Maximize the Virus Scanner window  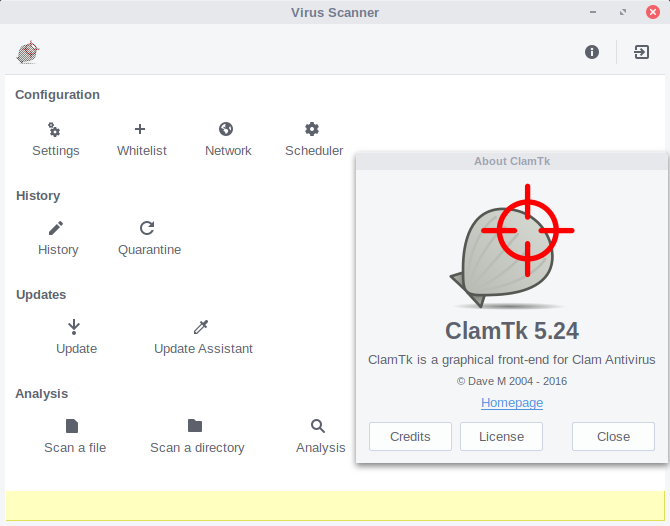pyautogui.click(x=623, y=12)
